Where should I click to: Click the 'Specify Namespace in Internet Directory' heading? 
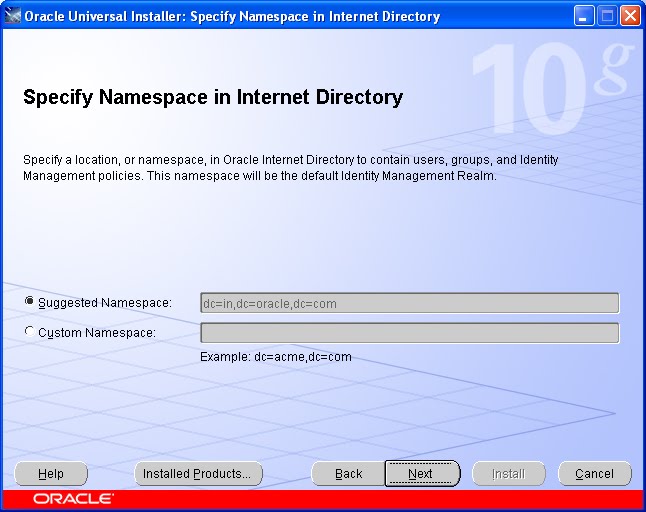213,98
